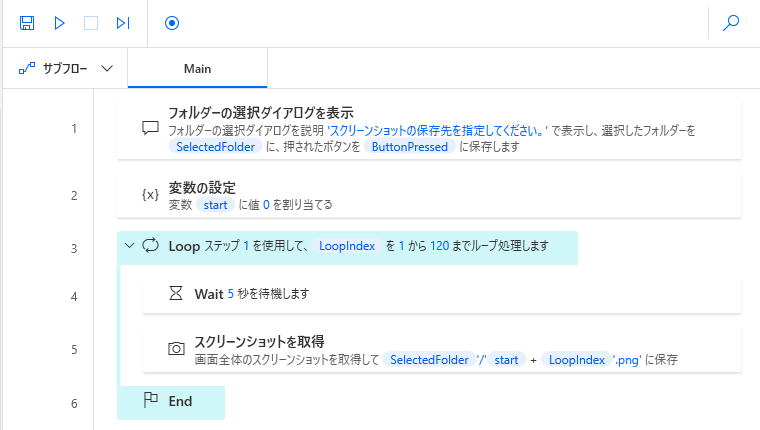Open the flow search magnifier icon

[x=731, y=22]
